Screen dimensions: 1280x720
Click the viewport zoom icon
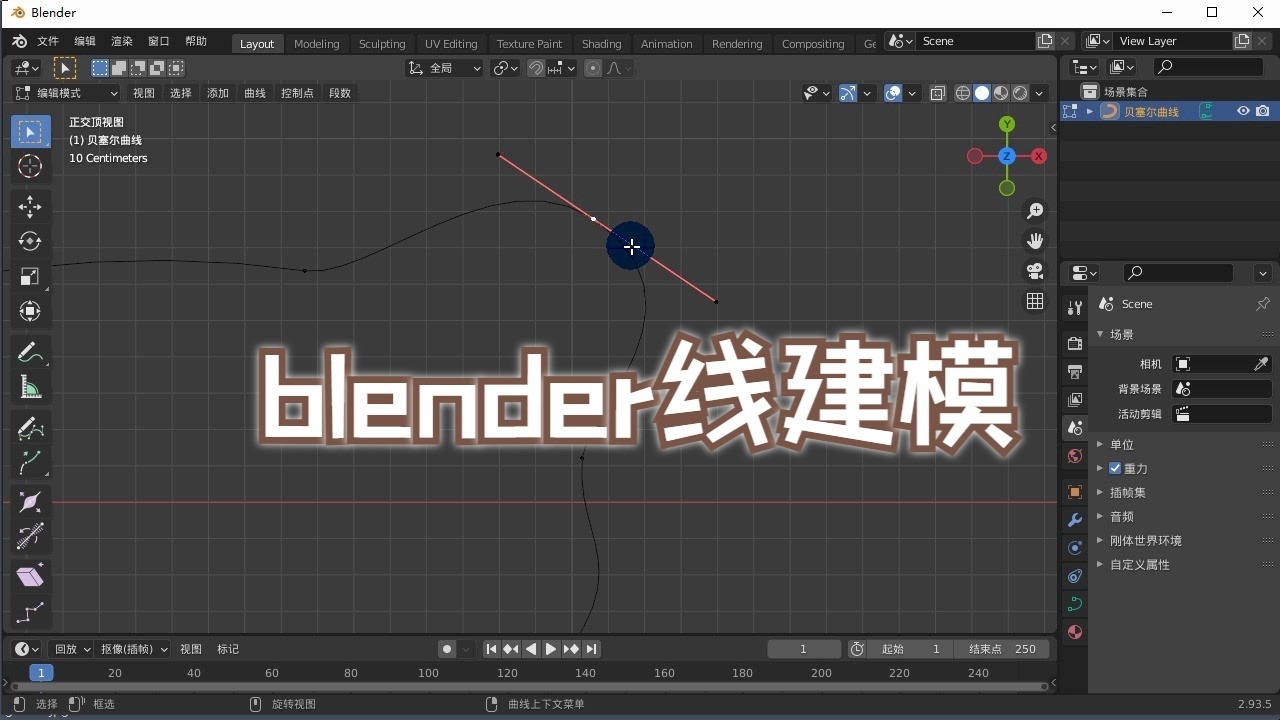point(1035,211)
